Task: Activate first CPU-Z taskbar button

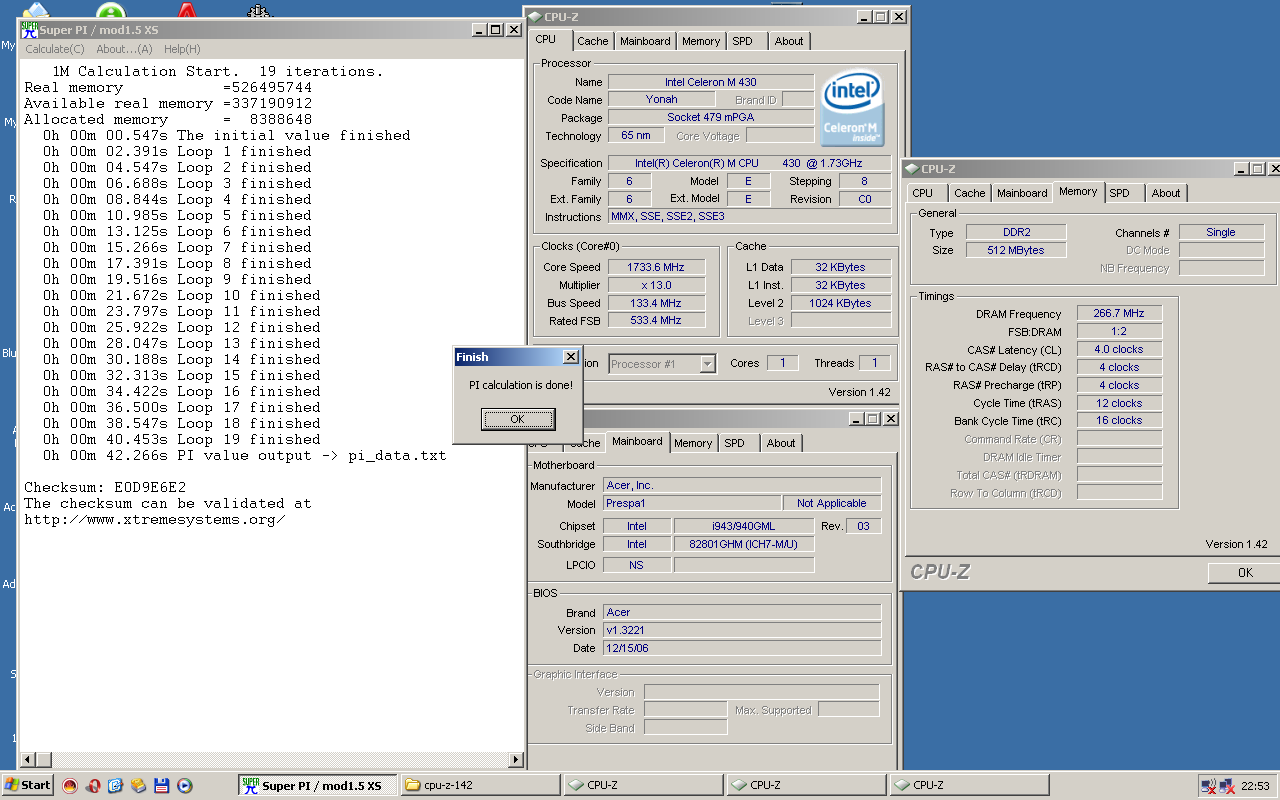Action: [x=643, y=785]
